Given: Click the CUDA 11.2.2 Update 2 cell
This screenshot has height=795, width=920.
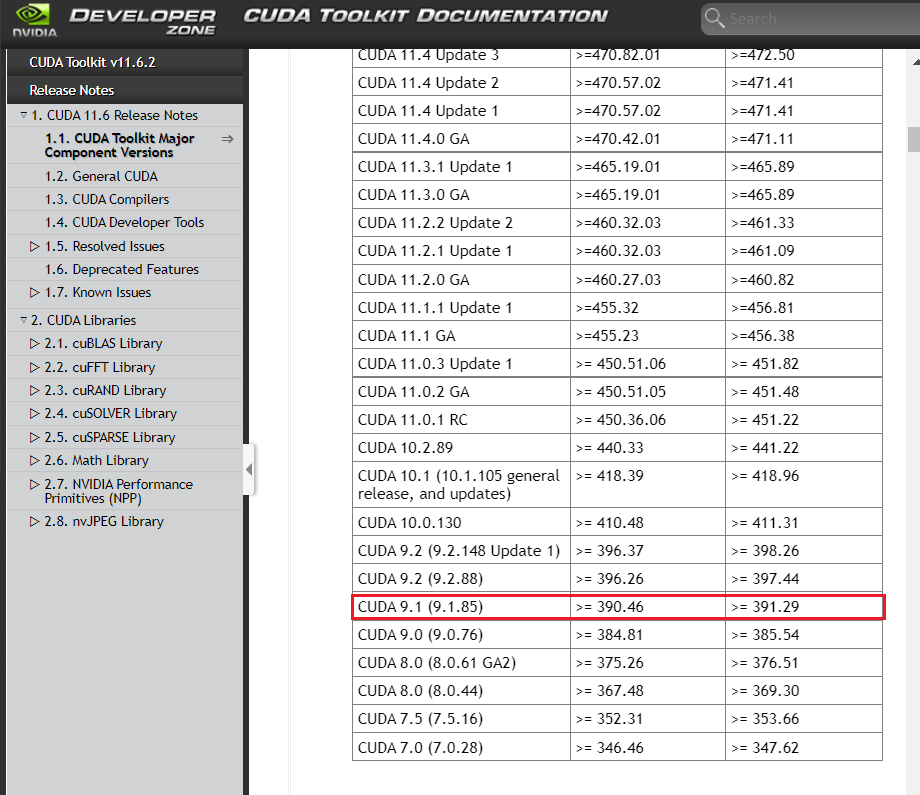Looking at the screenshot, I should (x=461, y=223).
